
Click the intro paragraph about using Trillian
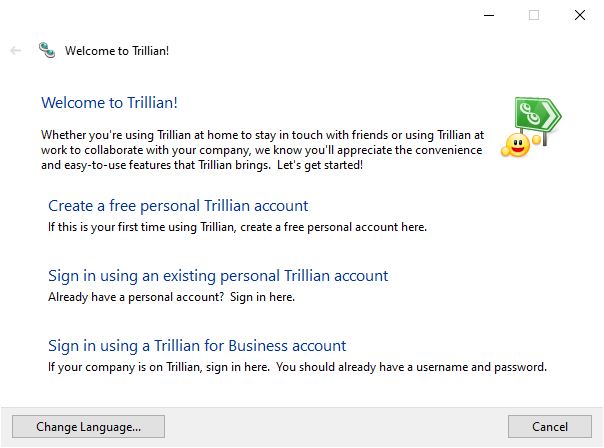click(x=262, y=150)
